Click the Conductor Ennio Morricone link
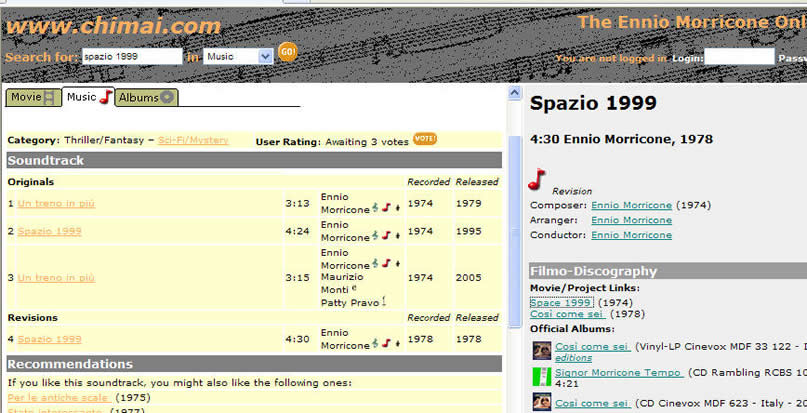The image size is (807, 413). (631, 235)
